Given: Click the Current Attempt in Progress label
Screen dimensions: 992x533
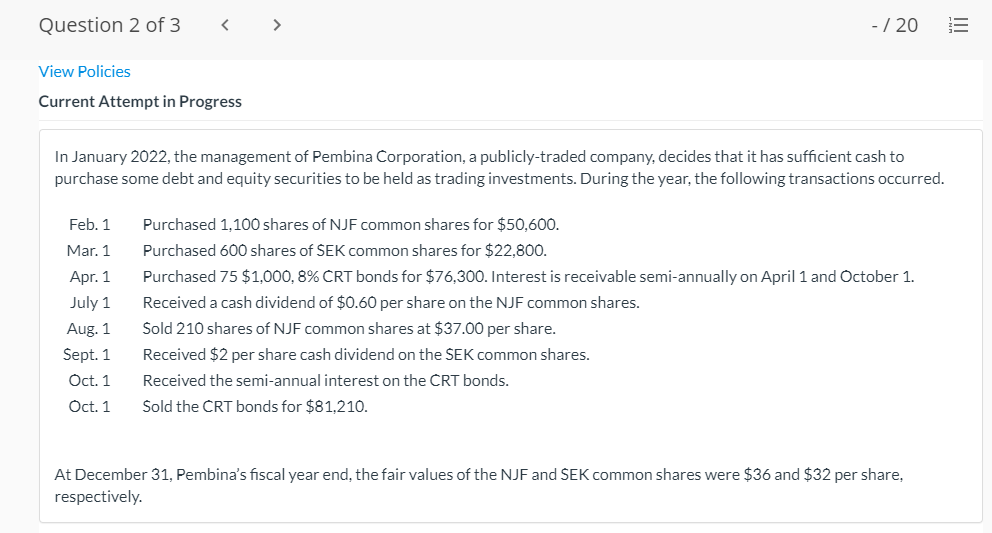Looking at the screenshot, I should point(140,101).
